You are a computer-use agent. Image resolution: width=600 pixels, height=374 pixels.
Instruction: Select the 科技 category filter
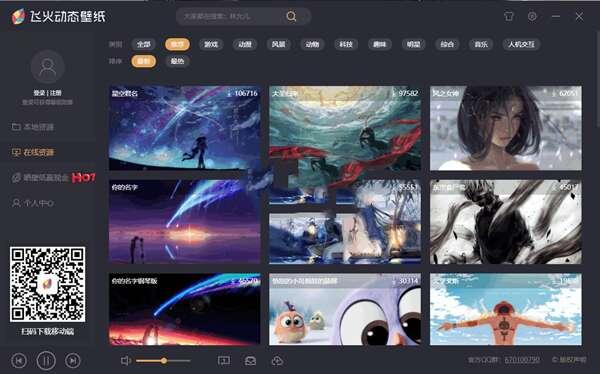(x=346, y=44)
